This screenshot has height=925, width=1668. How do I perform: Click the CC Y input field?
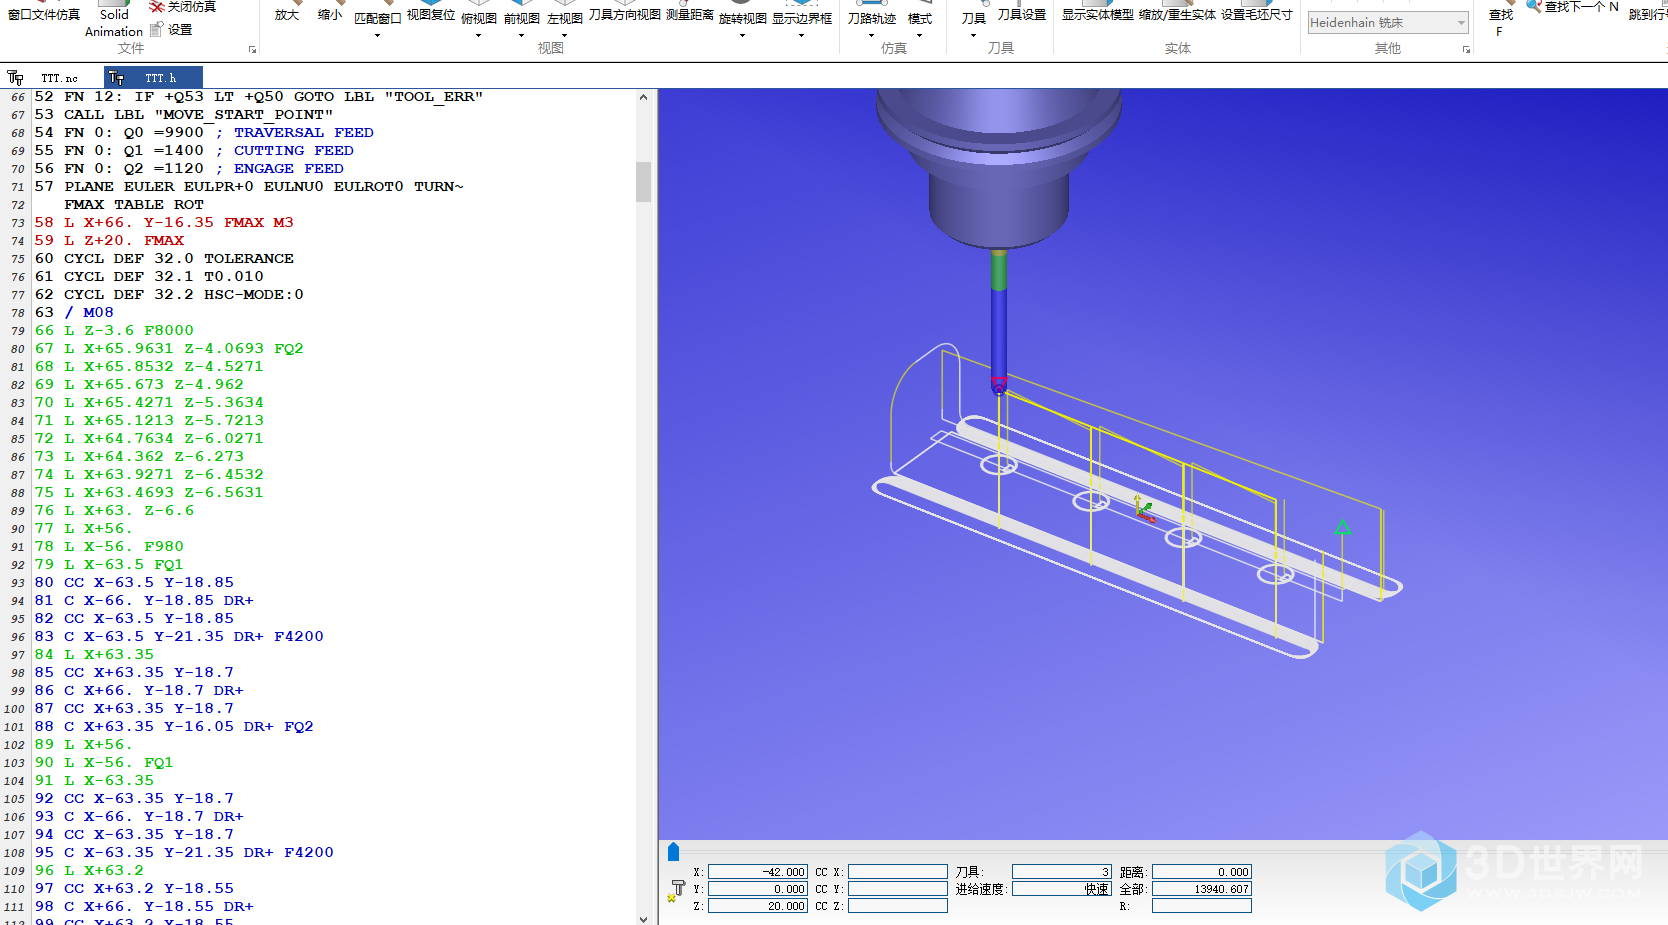[898, 889]
